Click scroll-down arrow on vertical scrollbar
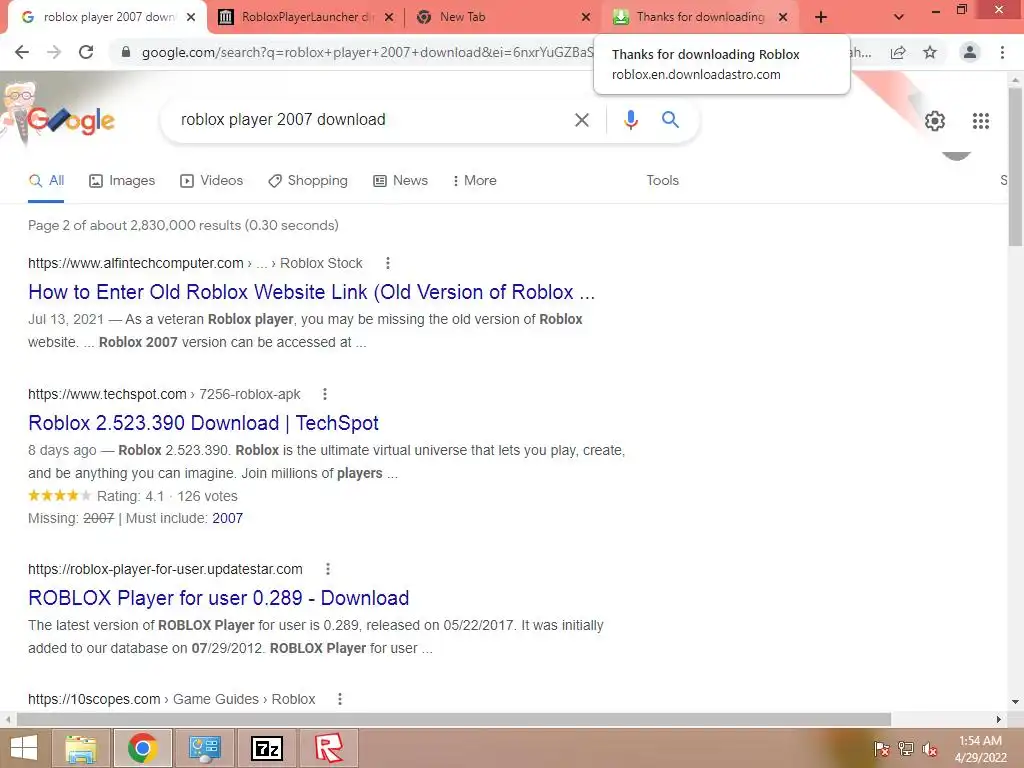This screenshot has width=1024, height=768. [1016, 702]
